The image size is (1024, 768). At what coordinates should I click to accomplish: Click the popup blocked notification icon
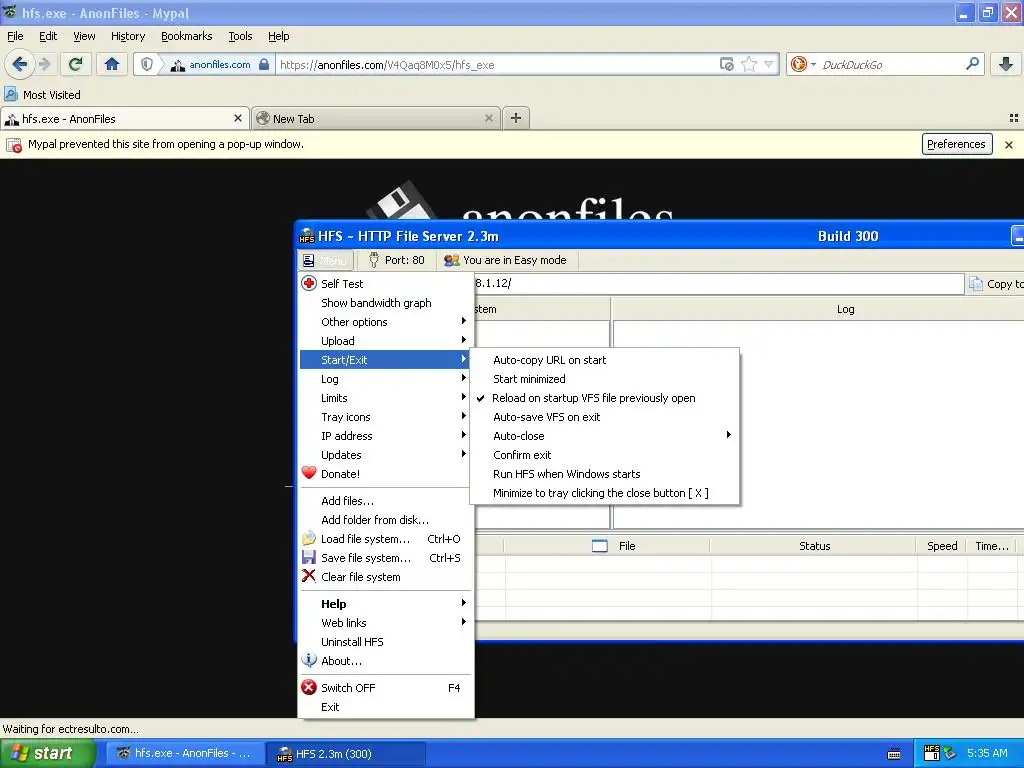point(14,144)
